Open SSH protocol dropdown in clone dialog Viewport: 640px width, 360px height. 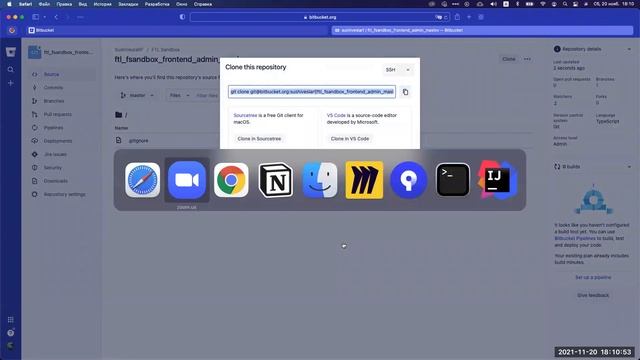[x=398, y=70]
